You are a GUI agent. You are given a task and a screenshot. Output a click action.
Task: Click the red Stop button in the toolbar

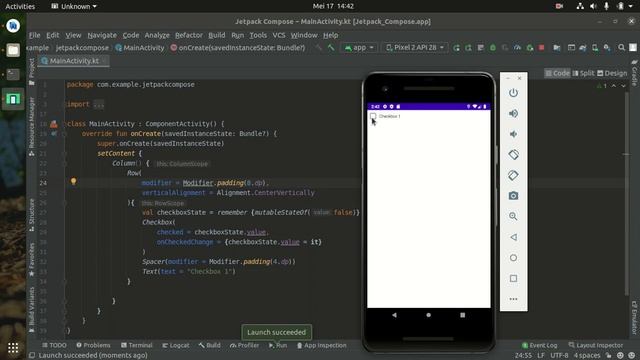542,48
